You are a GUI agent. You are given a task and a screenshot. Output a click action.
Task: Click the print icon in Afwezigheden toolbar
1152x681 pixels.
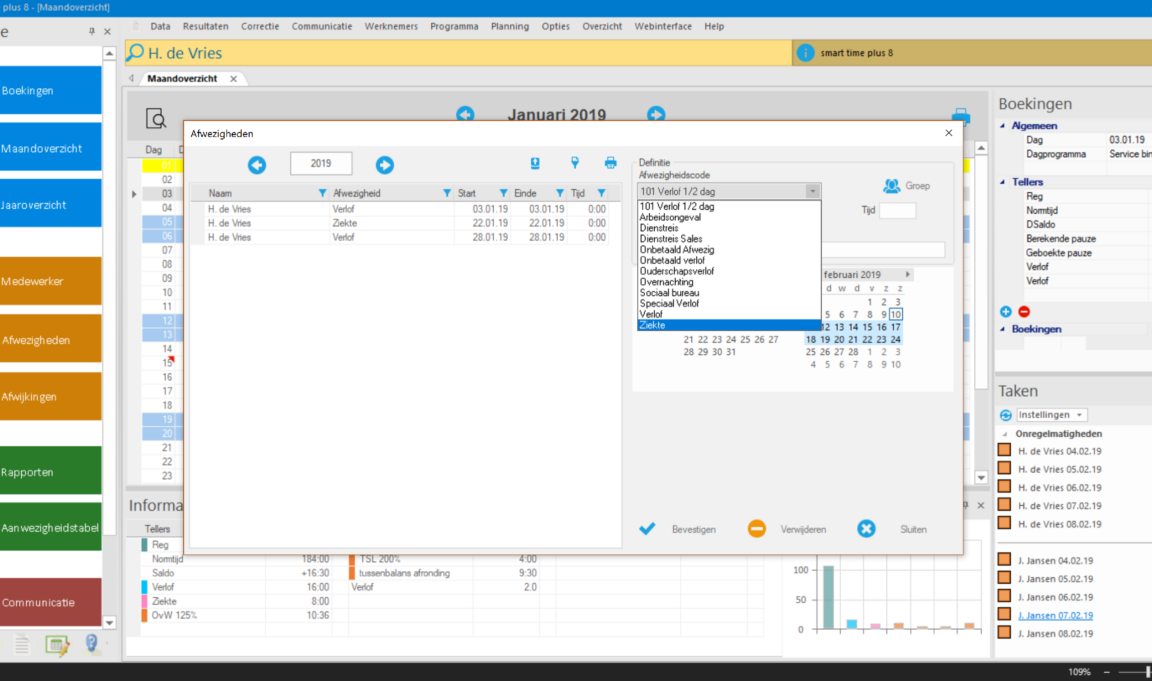(x=610, y=163)
